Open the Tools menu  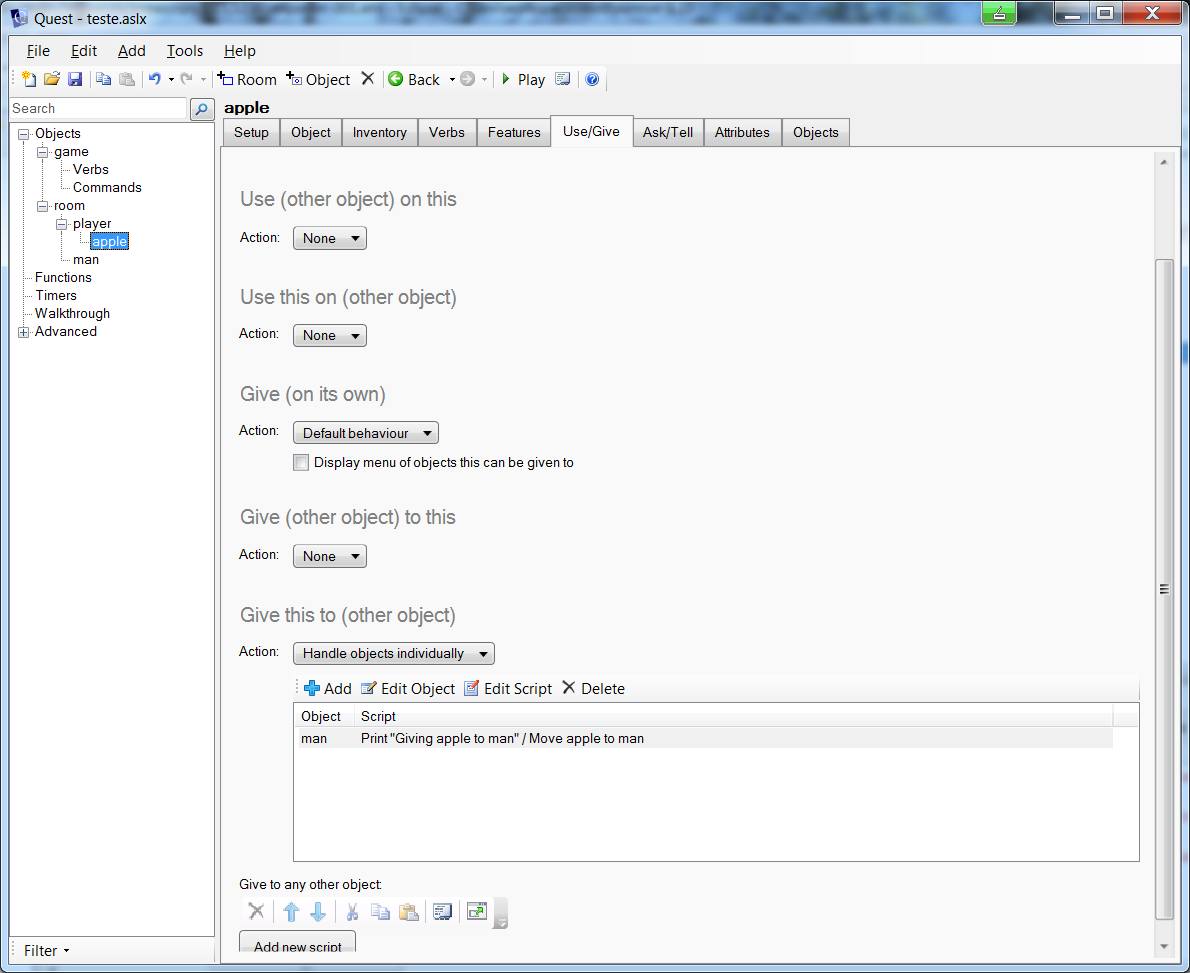(x=184, y=51)
